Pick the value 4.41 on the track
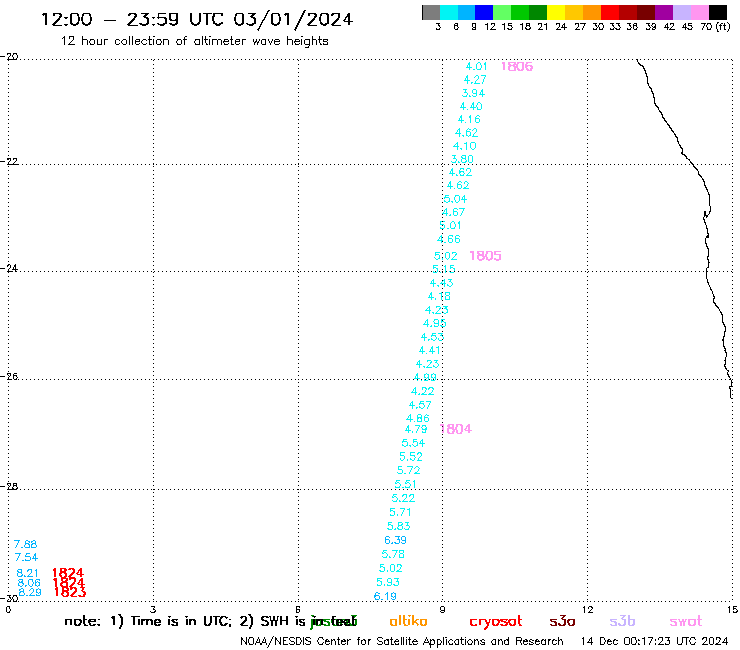Image resolution: width=740 pixels, height=650 pixels. pos(429,350)
